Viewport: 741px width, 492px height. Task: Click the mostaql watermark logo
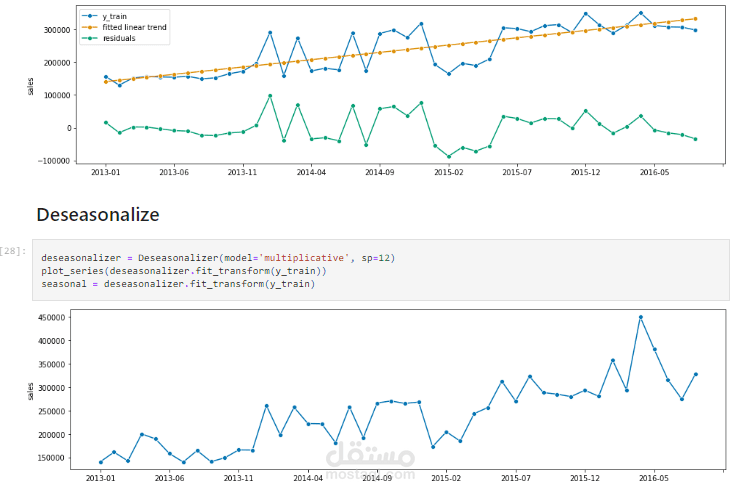(x=370, y=460)
